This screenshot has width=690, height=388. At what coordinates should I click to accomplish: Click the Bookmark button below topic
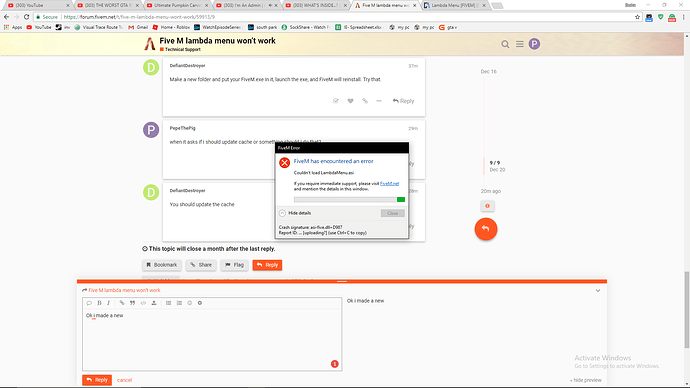click(x=161, y=265)
